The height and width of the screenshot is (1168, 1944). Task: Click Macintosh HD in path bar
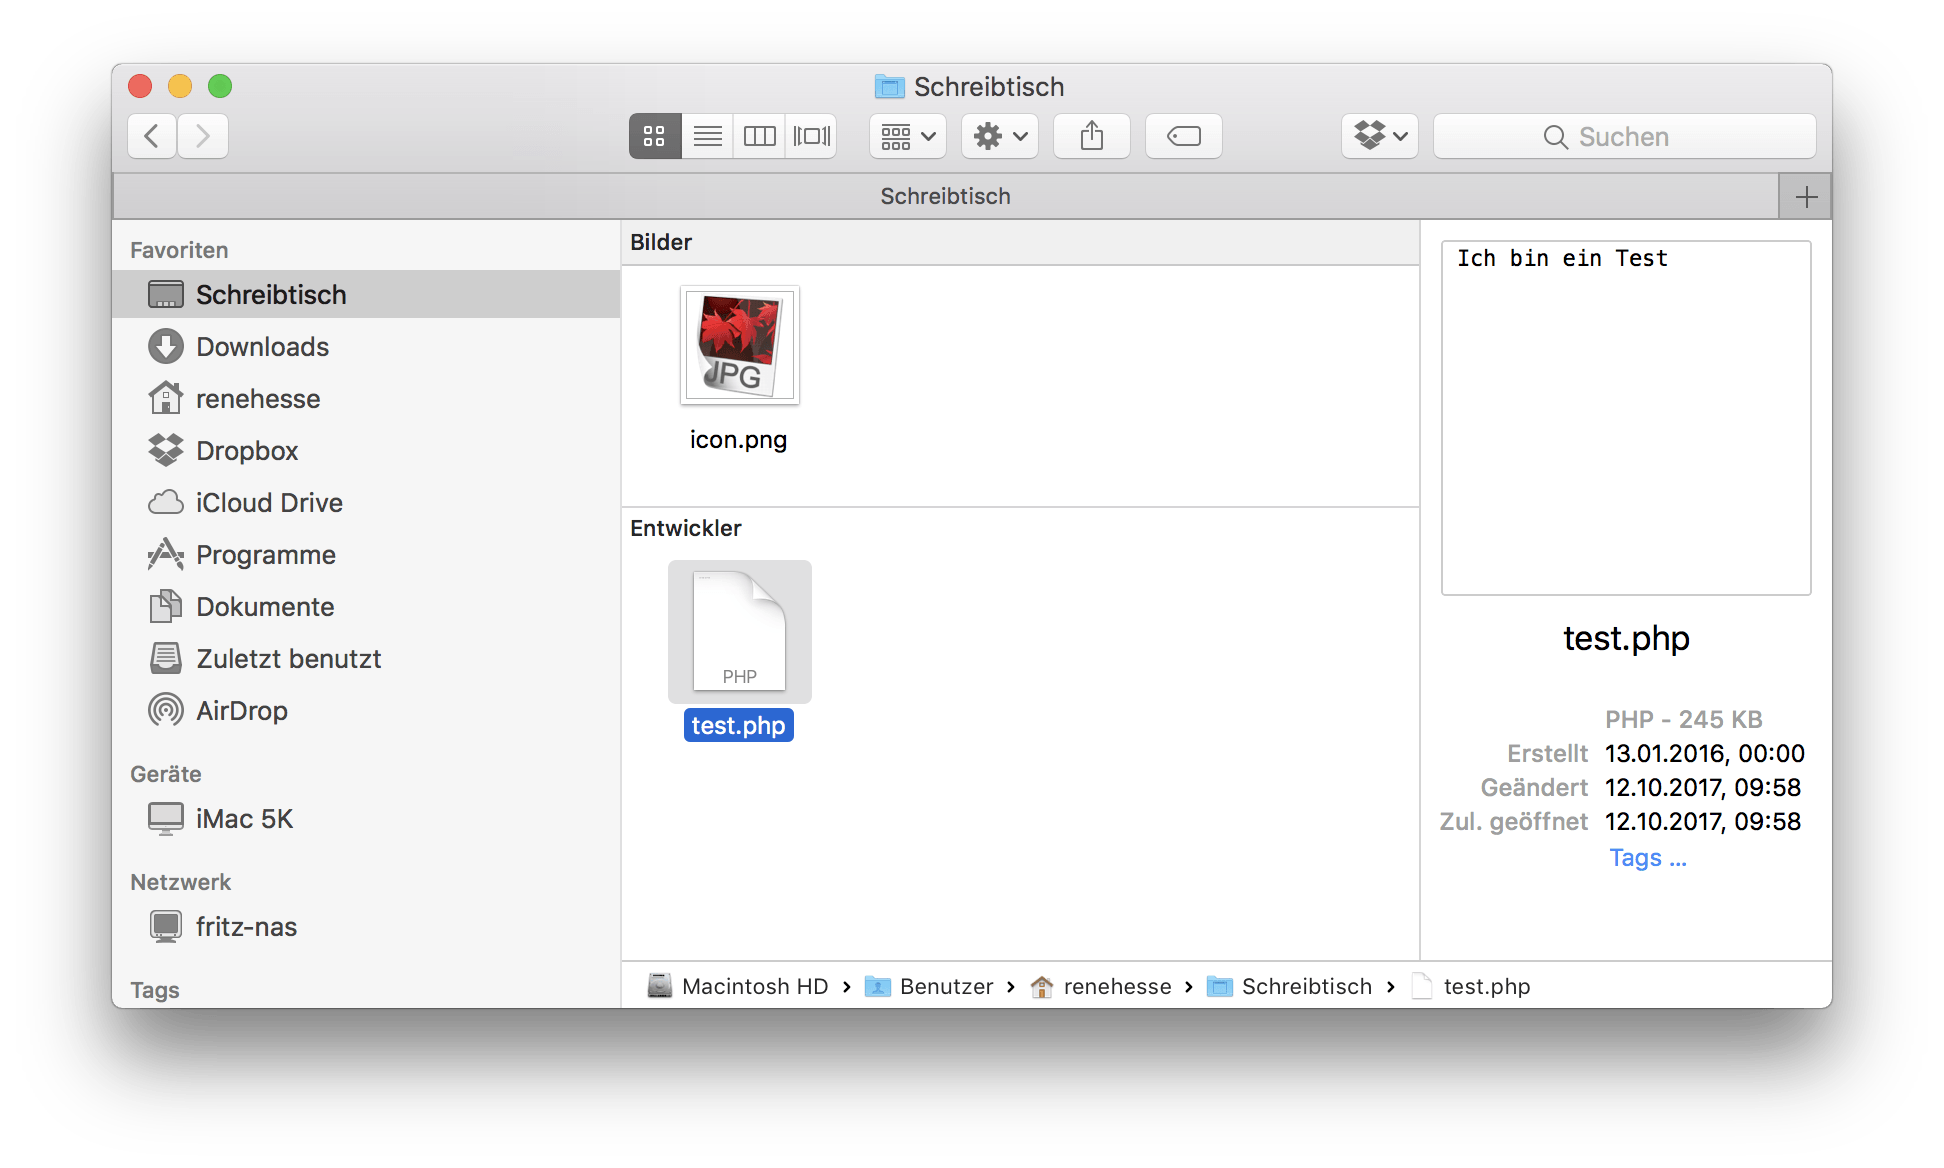click(739, 986)
